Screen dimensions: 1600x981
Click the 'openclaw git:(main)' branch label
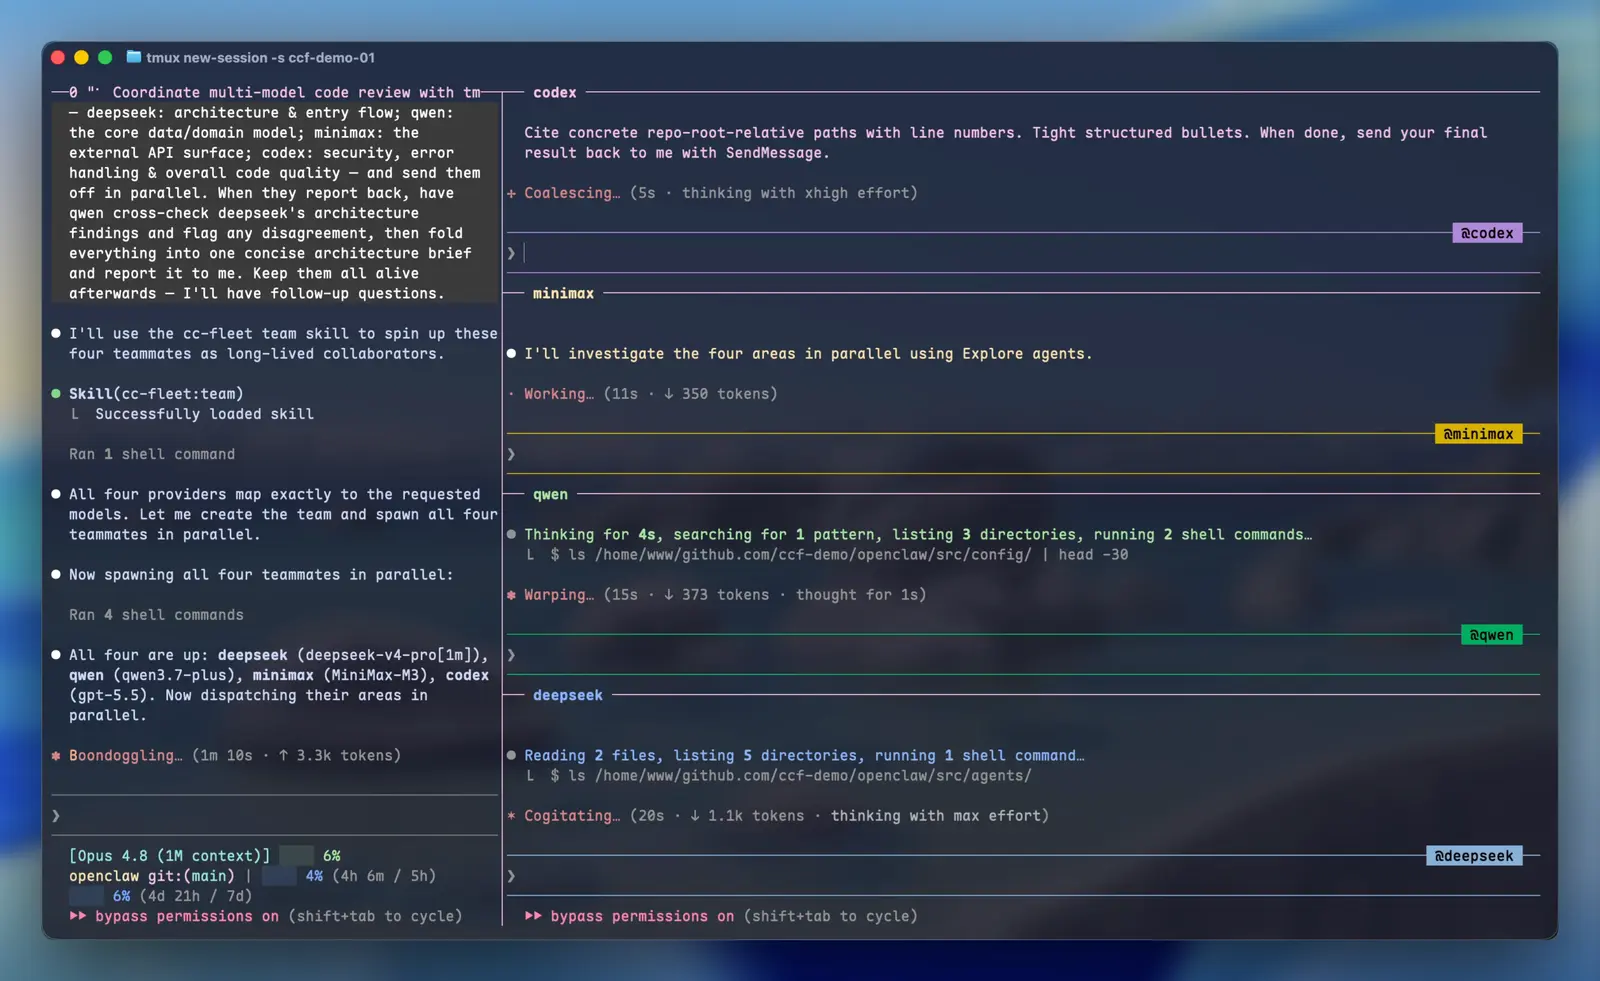tap(152, 876)
